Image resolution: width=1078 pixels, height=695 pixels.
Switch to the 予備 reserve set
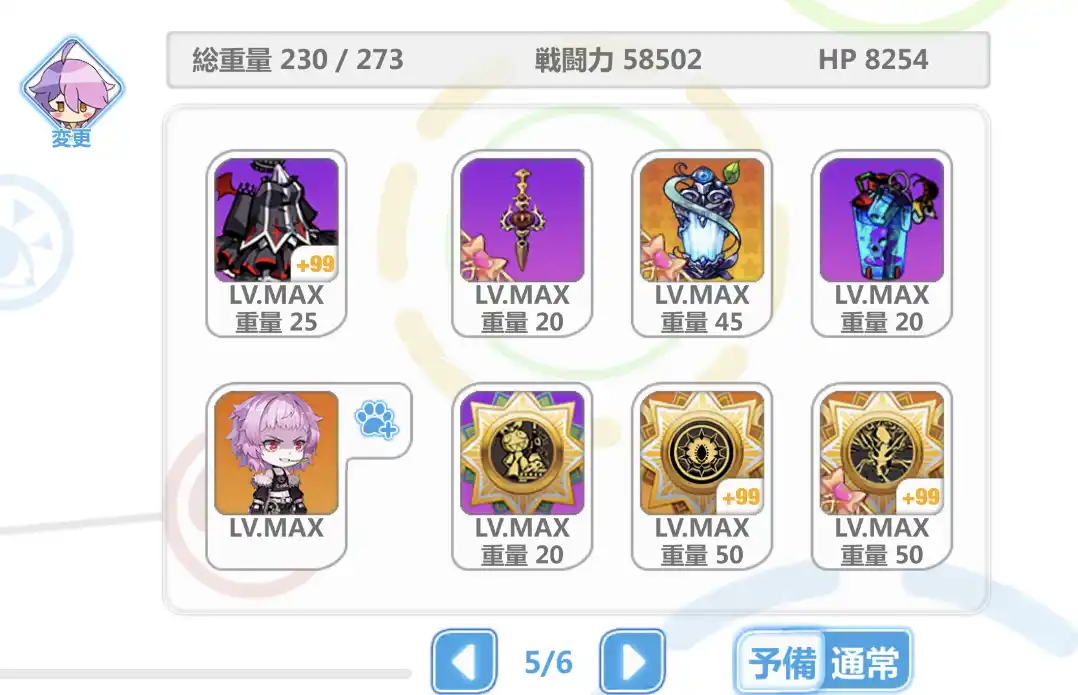click(x=781, y=663)
